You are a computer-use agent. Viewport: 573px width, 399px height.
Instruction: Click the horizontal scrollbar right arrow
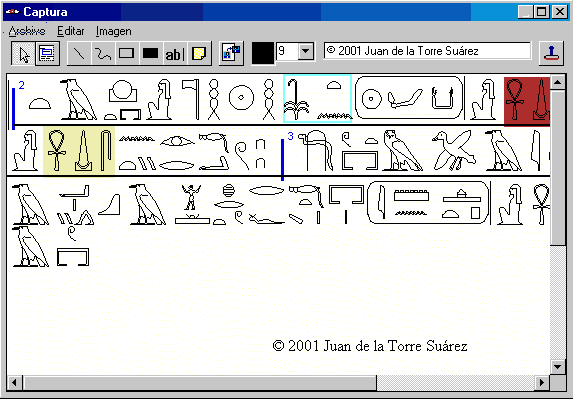pos(542,383)
